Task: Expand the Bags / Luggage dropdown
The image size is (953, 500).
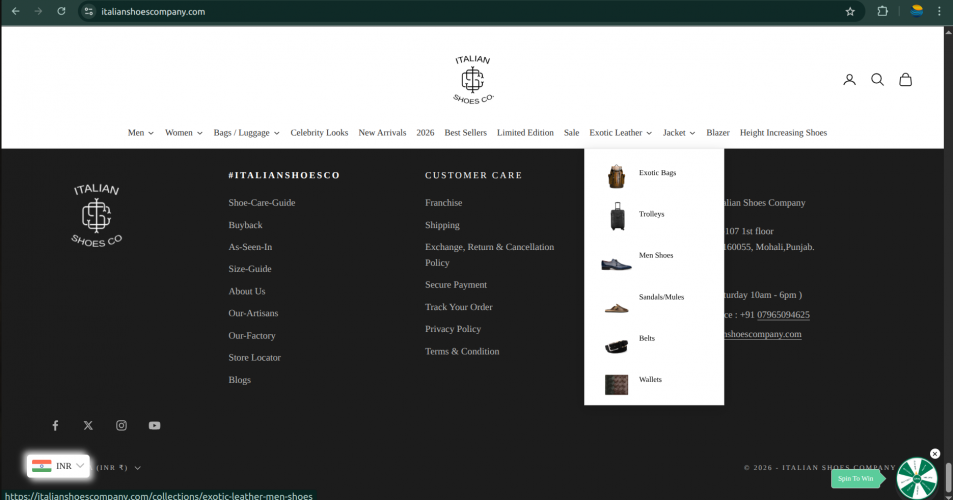Action: [246, 132]
